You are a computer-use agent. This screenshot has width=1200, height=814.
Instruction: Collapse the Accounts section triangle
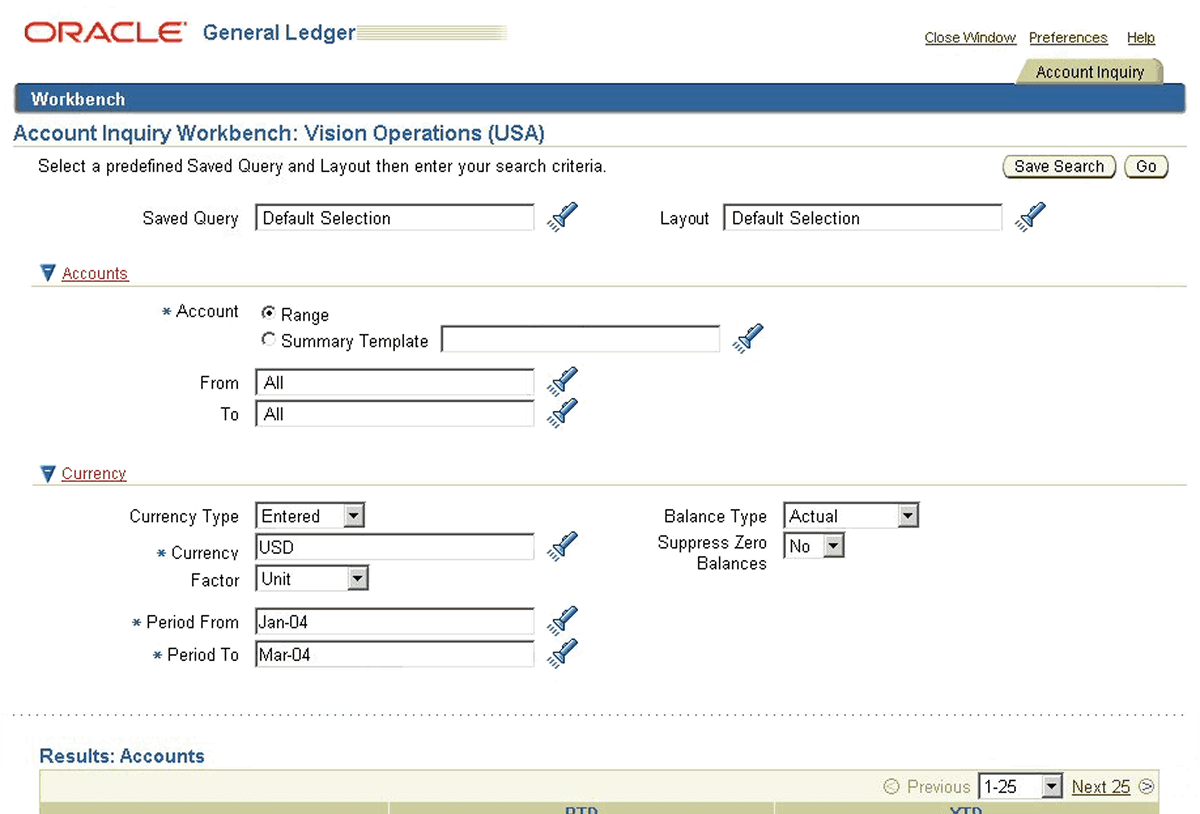tap(47, 272)
